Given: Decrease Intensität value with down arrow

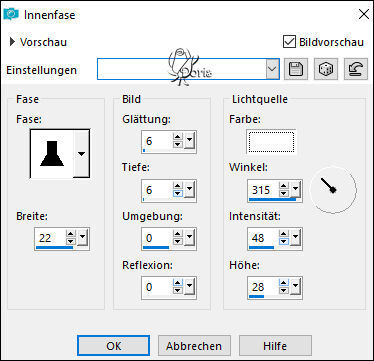Looking at the screenshot, I should pos(284,242).
